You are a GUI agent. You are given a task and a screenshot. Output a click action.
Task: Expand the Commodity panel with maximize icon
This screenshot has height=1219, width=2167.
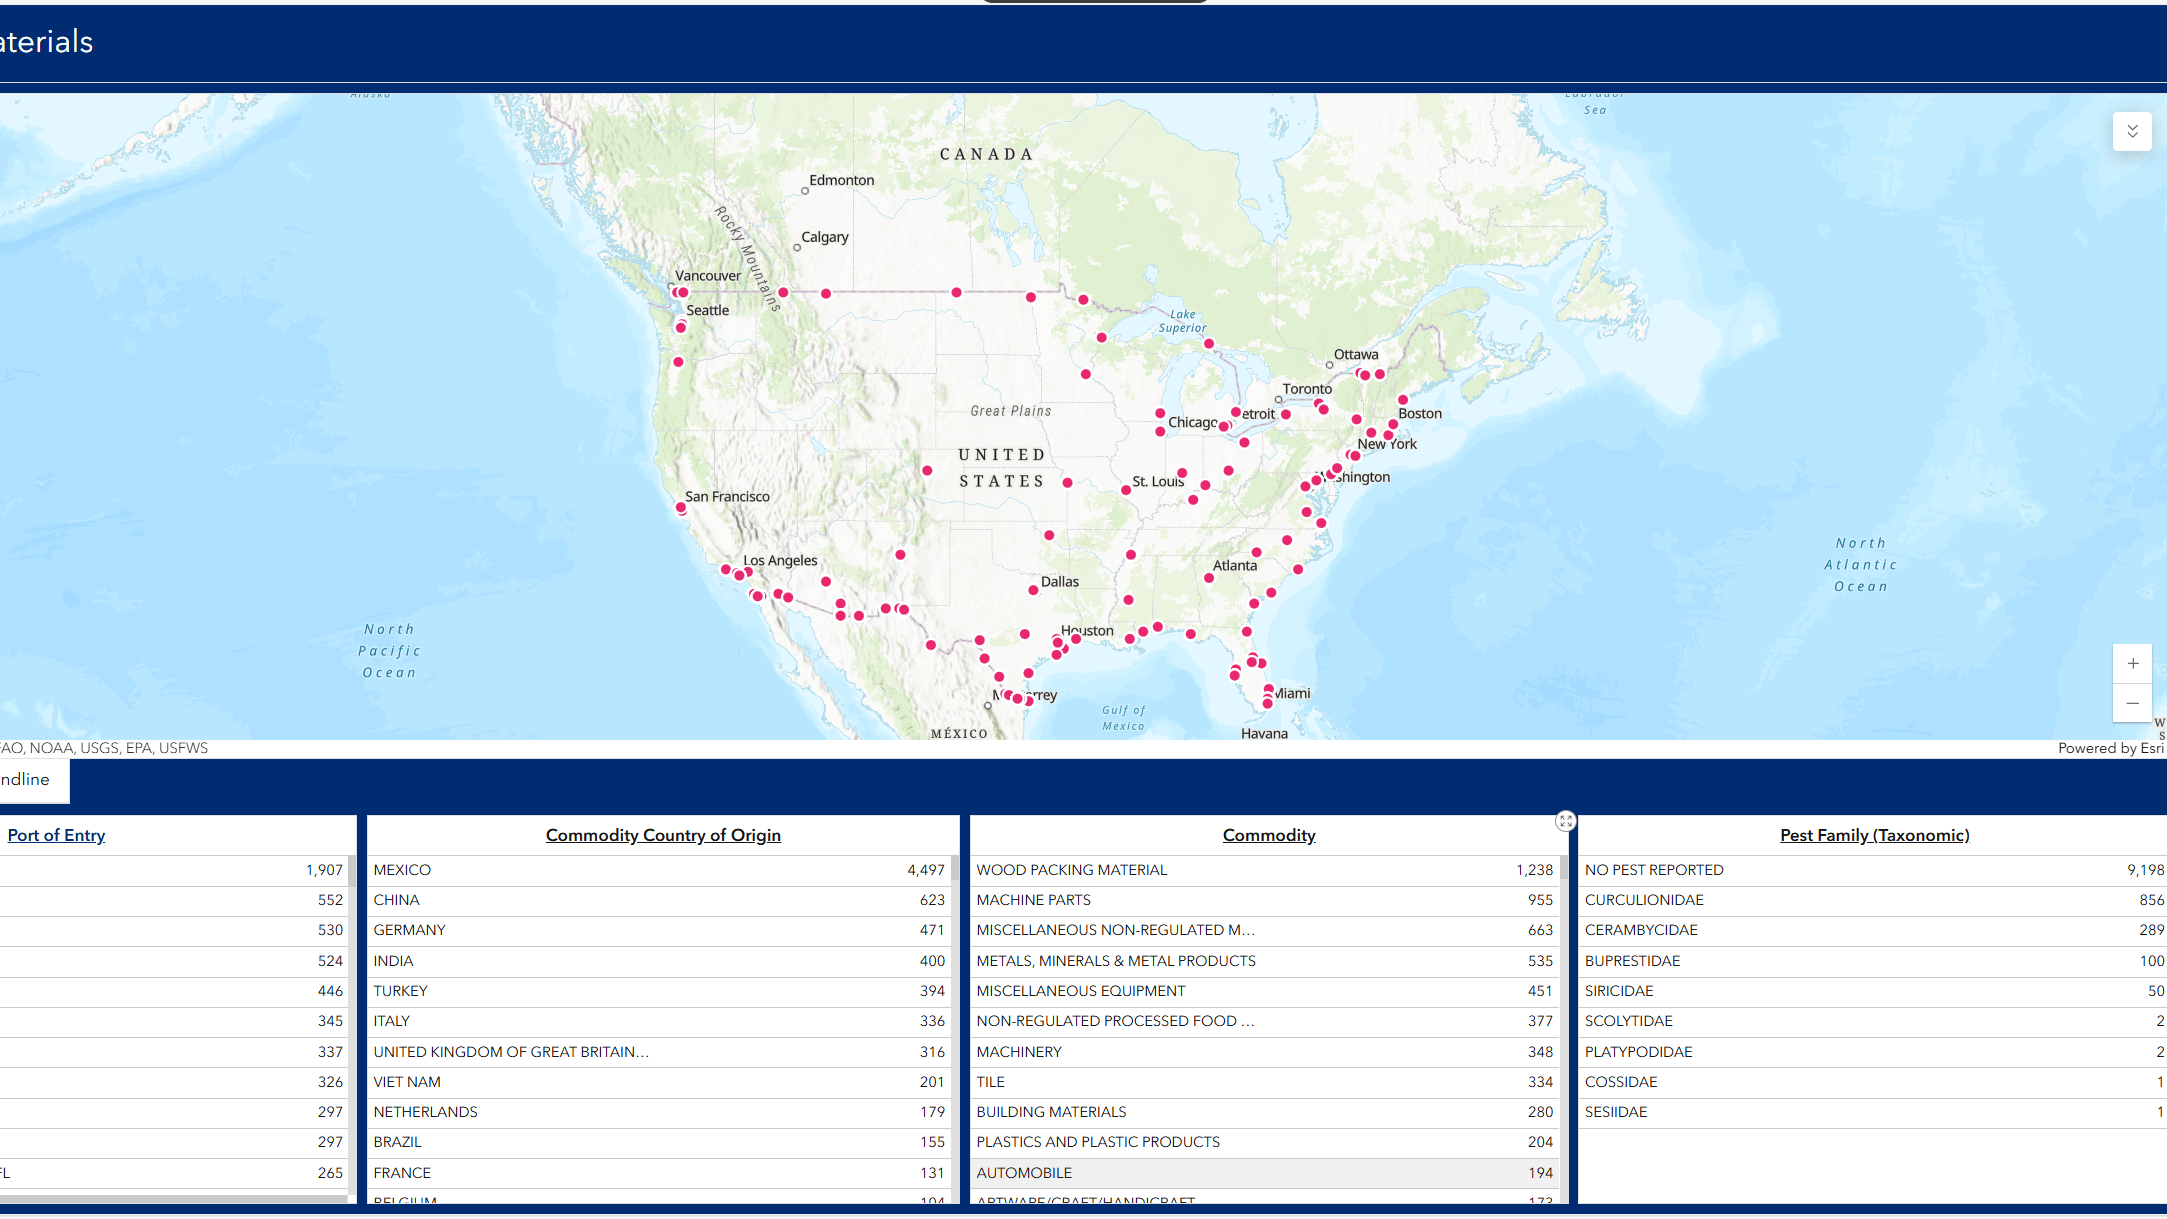coord(1565,821)
